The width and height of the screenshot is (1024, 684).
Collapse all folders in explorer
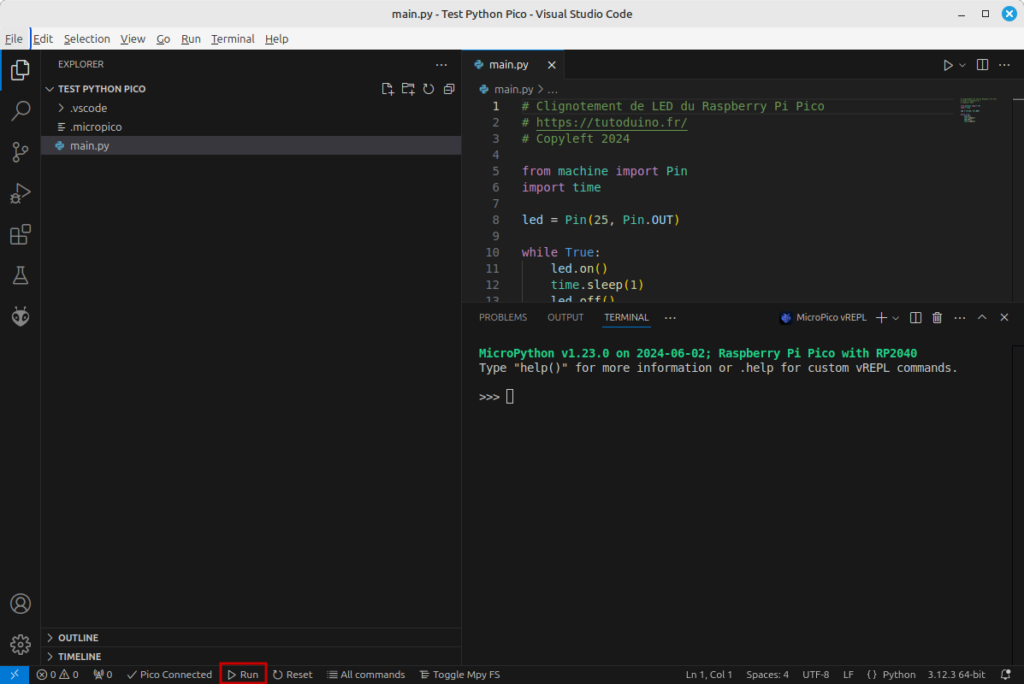449,89
